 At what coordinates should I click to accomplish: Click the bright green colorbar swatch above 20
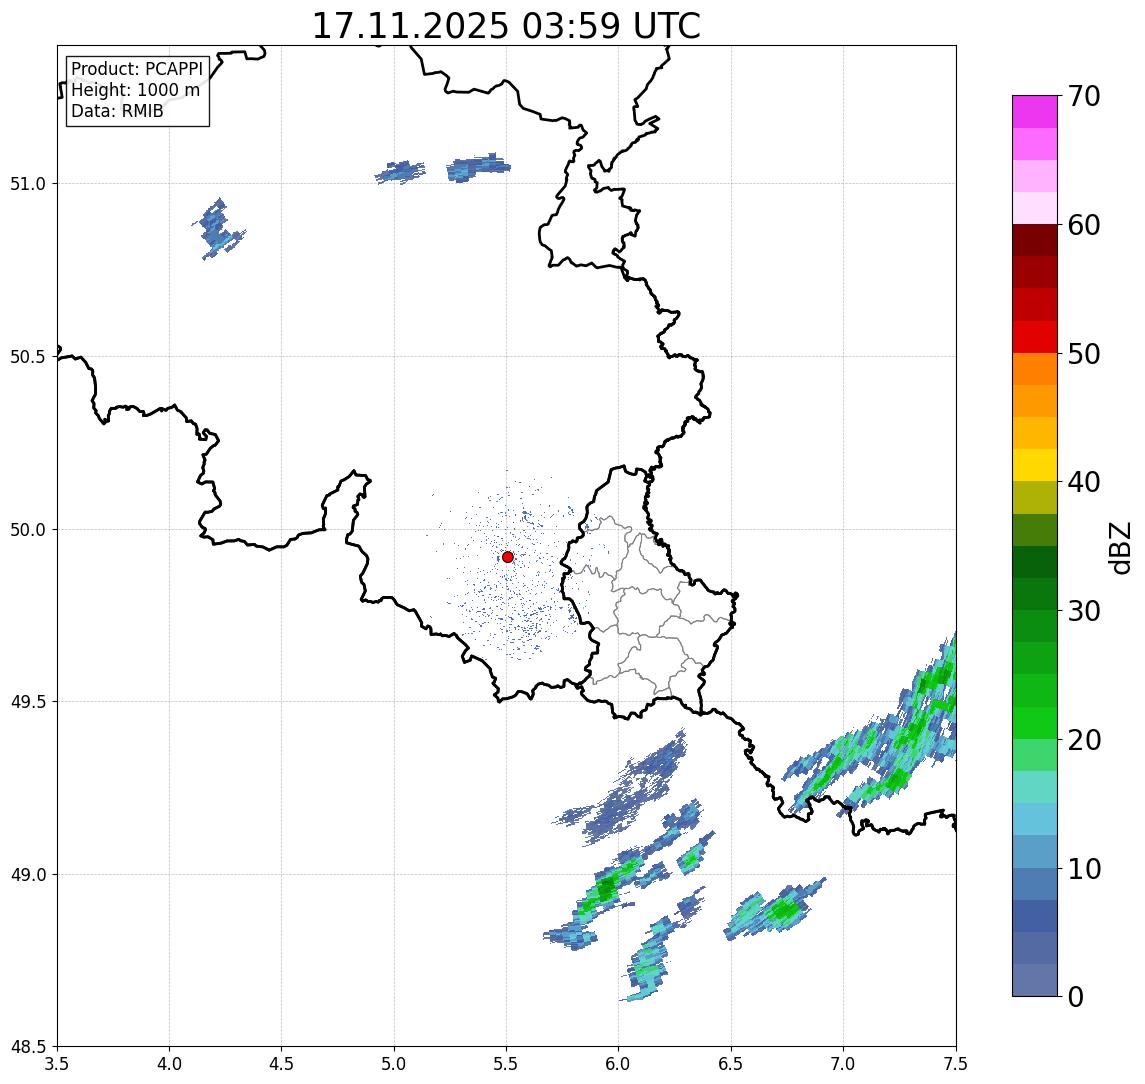[x=1035, y=723]
